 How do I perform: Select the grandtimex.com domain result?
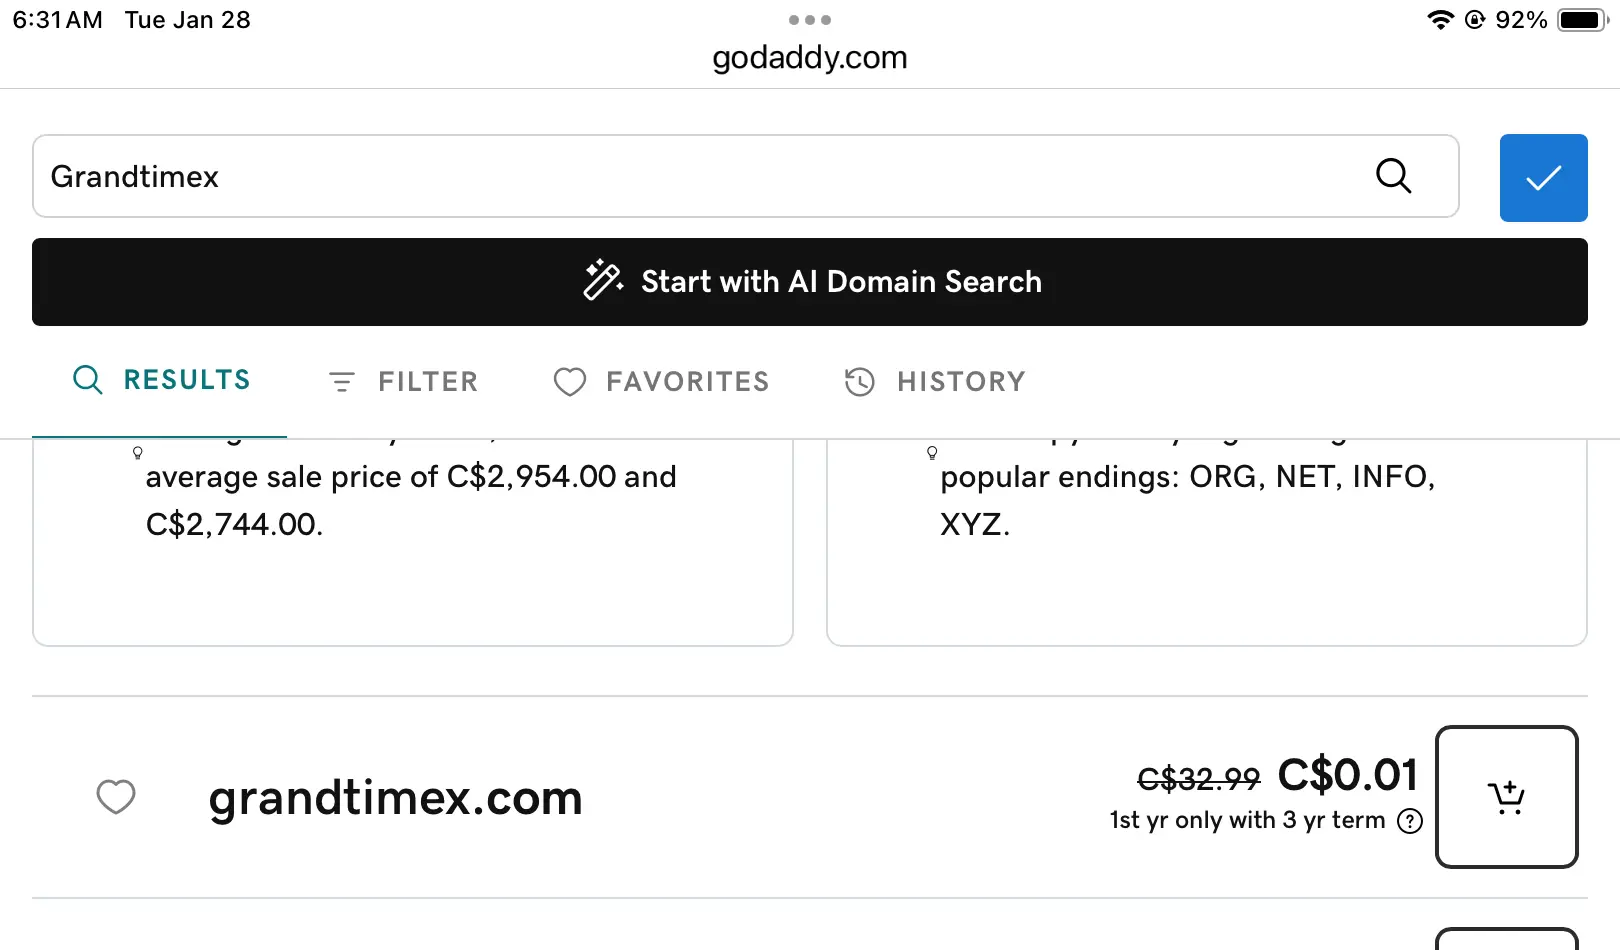(395, 798)
